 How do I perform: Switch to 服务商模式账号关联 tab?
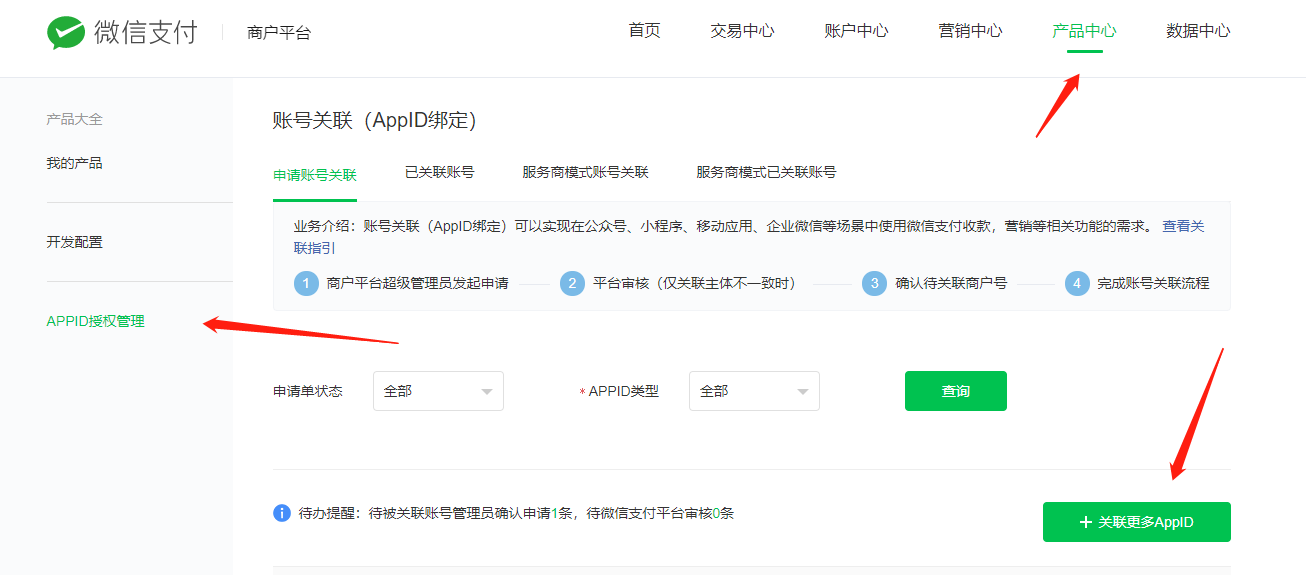(585, 172)
